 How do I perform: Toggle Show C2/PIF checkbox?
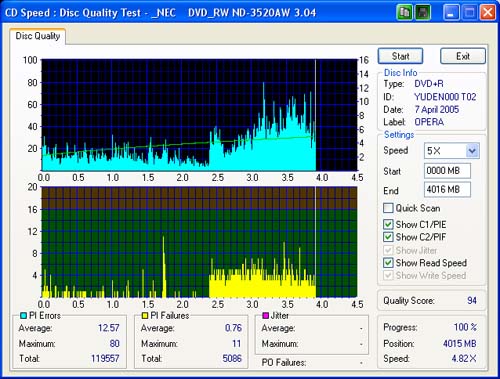pyautogui.click(x=388, y=237)
